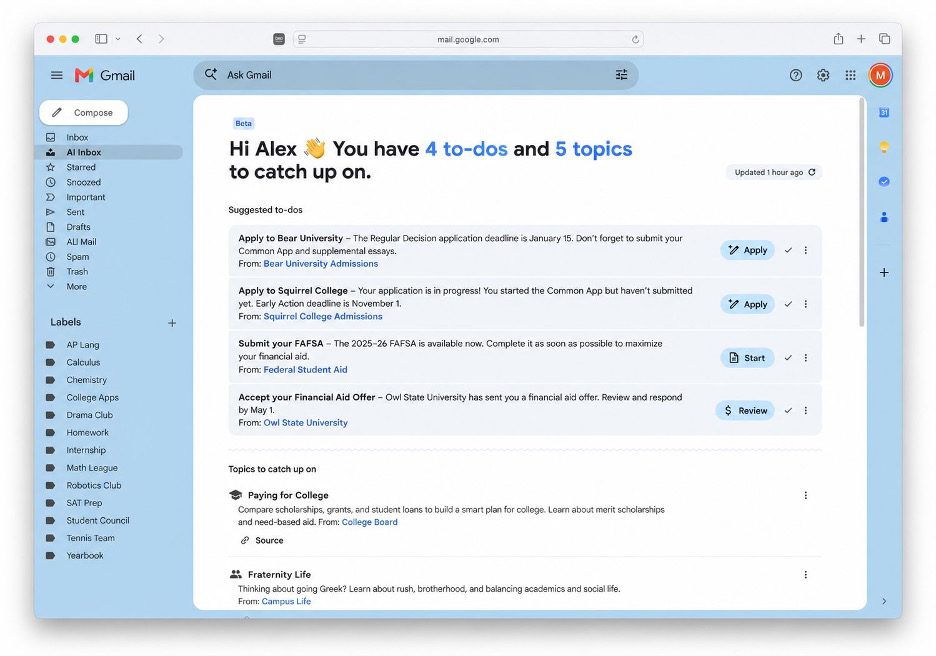Open the Robotics Club label
Viewport: 936px width, 656px height.
tap(94, 485)
